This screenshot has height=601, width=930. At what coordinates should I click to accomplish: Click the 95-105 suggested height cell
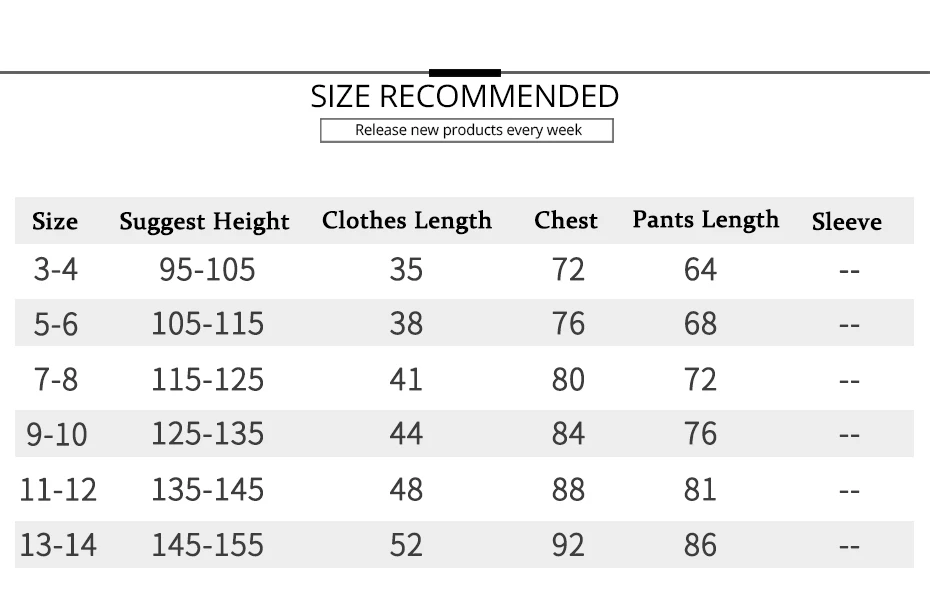click(x=207, y=269)
